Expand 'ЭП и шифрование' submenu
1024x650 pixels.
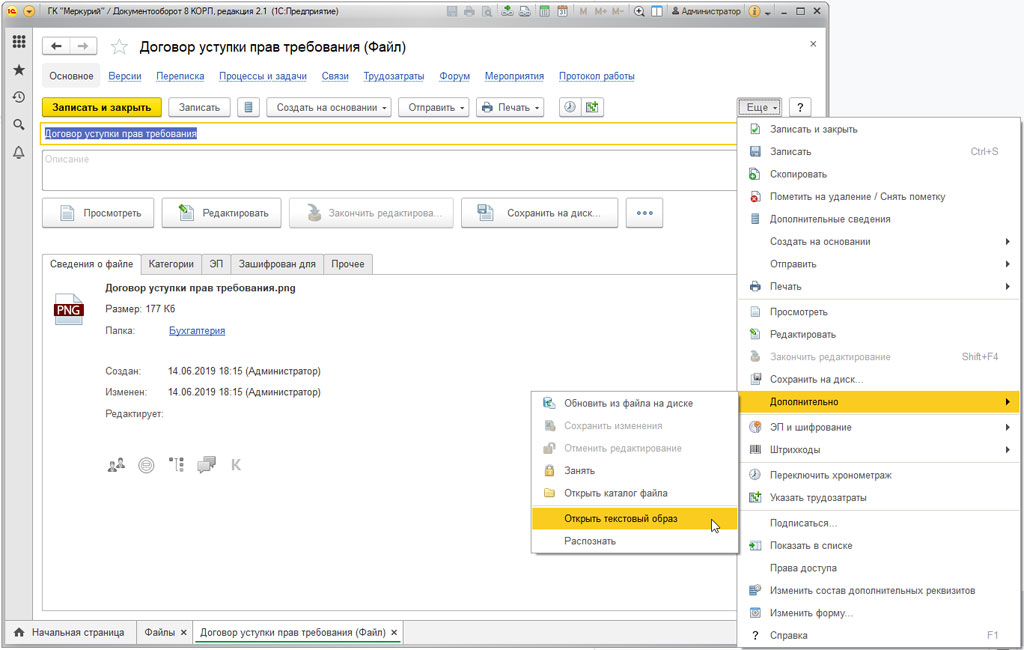pyautogui.click(x=880, y=427)
